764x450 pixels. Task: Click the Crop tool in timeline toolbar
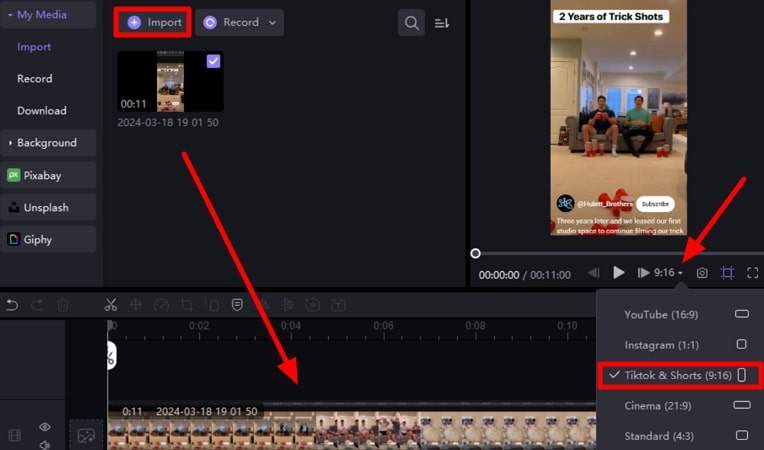(187, 305)
